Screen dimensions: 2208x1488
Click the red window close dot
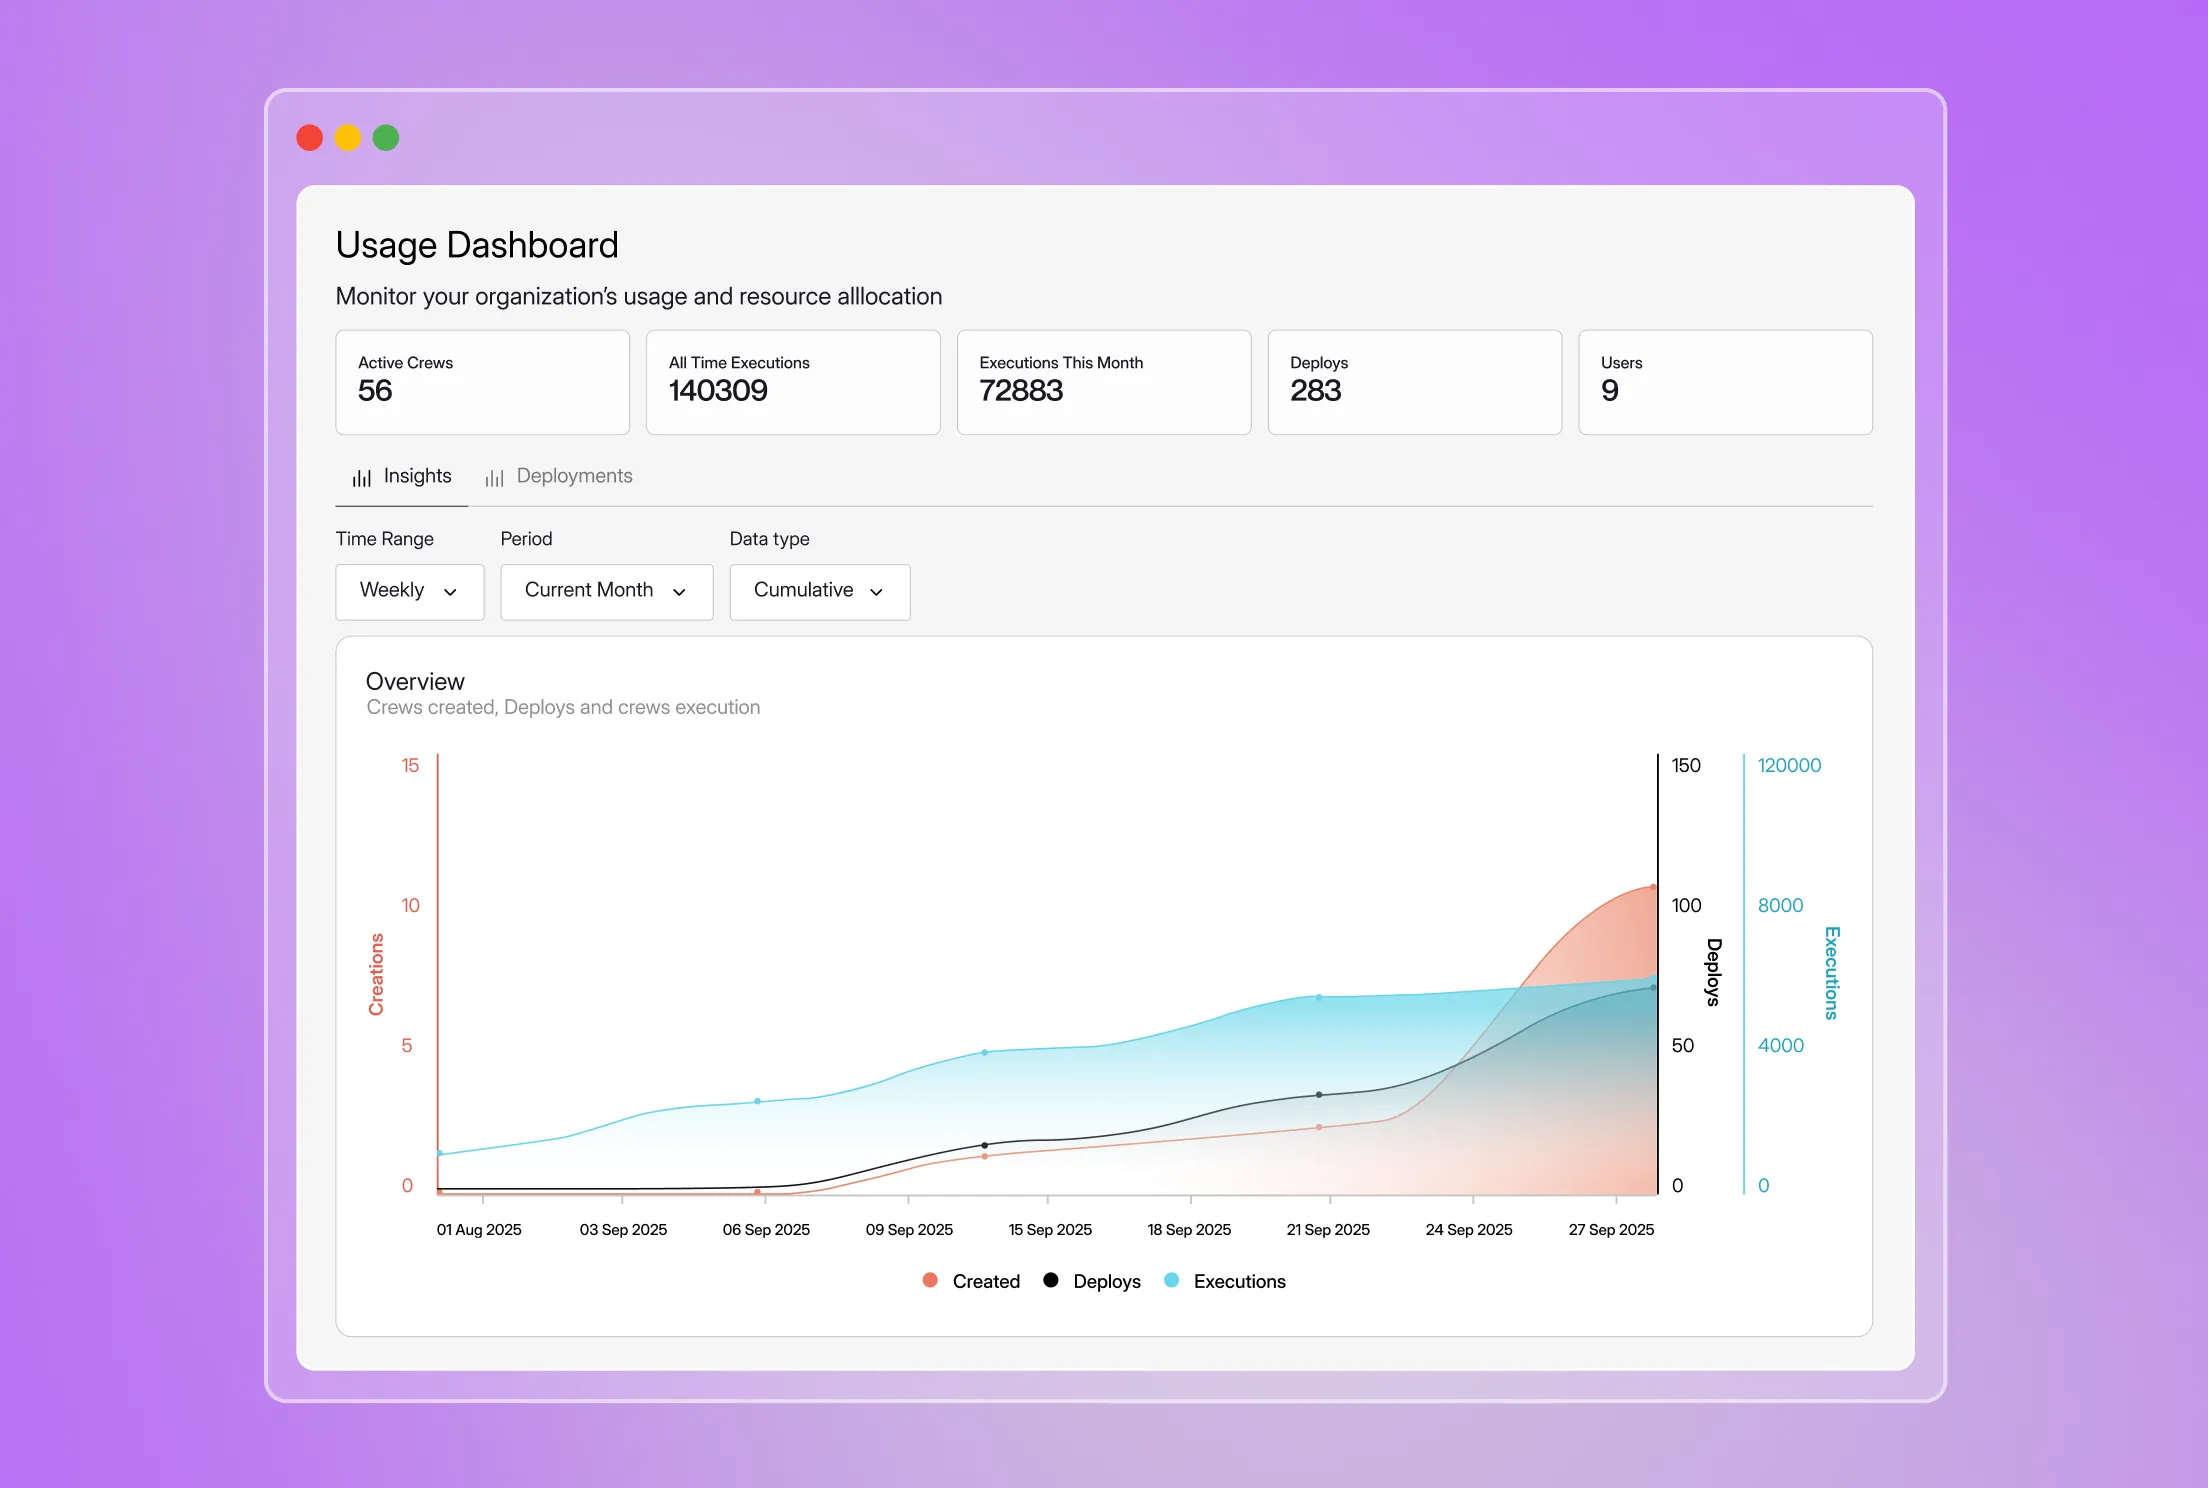(310, 138)
